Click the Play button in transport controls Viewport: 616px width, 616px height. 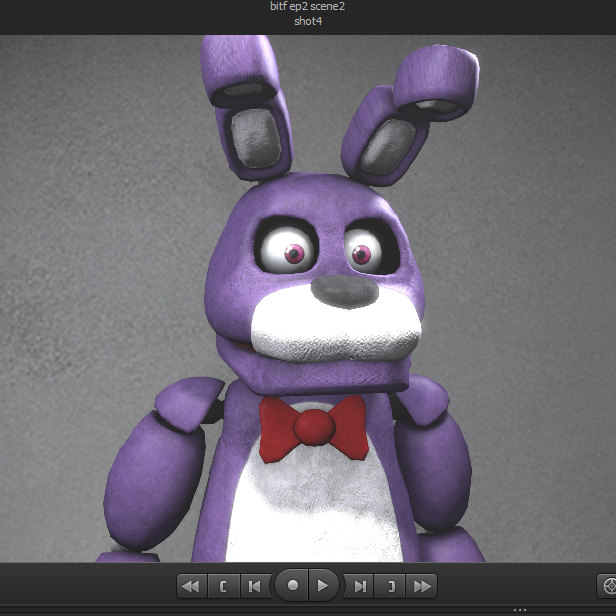coord(322,586)
